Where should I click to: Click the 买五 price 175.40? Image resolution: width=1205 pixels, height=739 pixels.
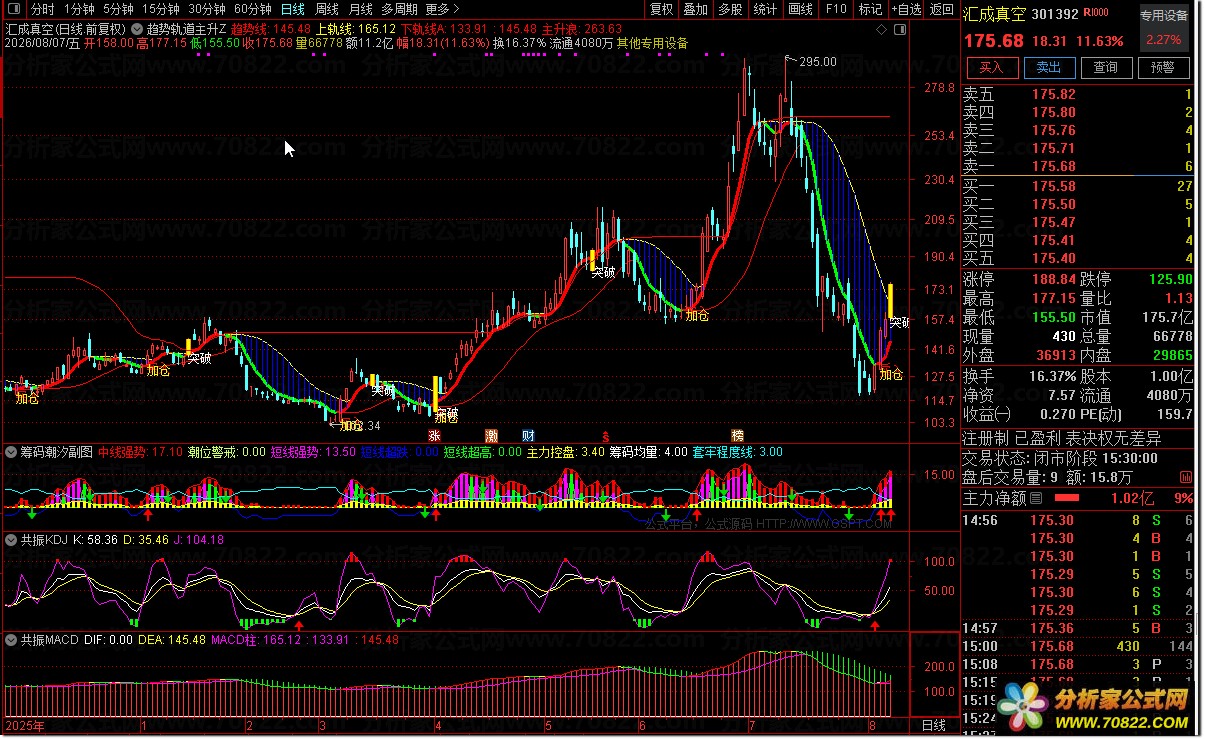[1054, 258]
